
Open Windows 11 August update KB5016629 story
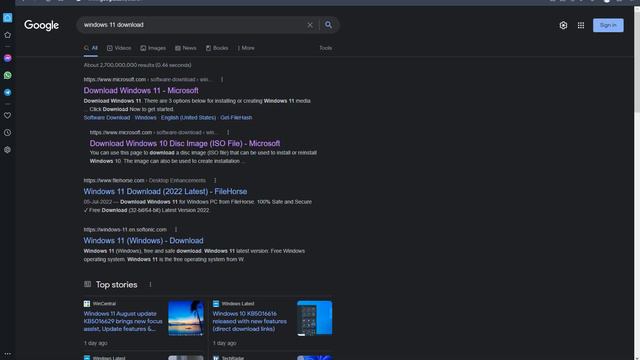click(x=123, y=321)
